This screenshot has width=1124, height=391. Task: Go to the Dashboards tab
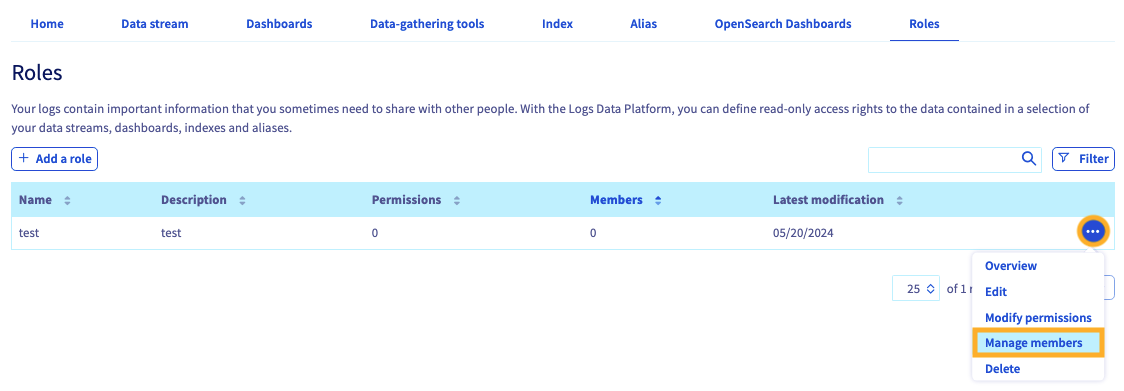(279, 24)
